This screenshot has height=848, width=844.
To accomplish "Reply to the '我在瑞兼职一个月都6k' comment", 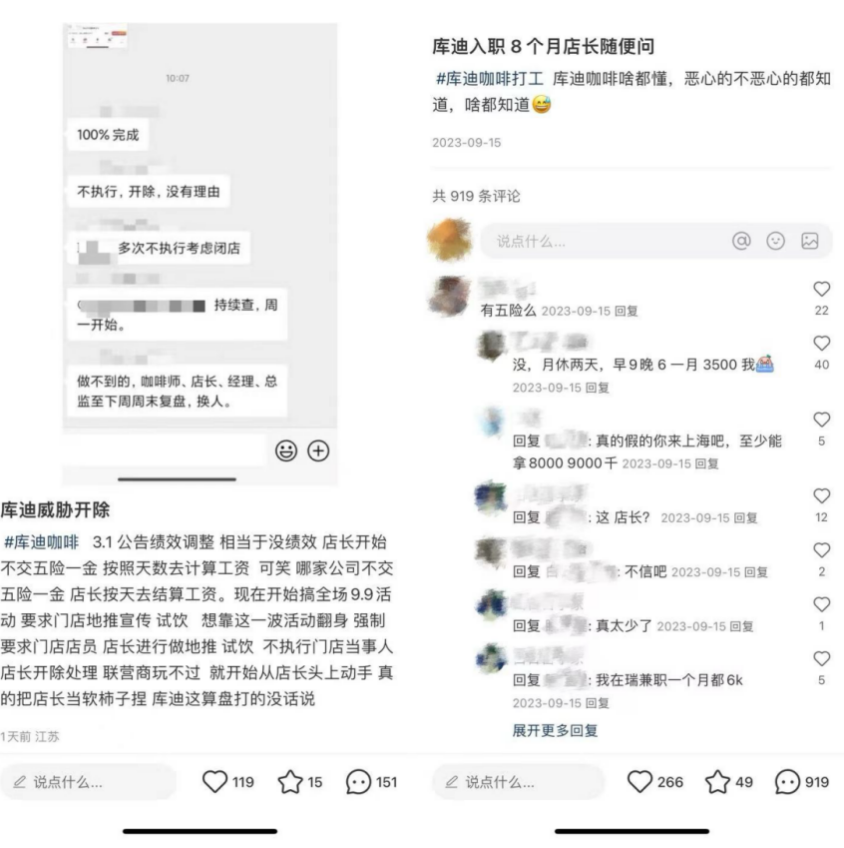I will coord(597,703).
